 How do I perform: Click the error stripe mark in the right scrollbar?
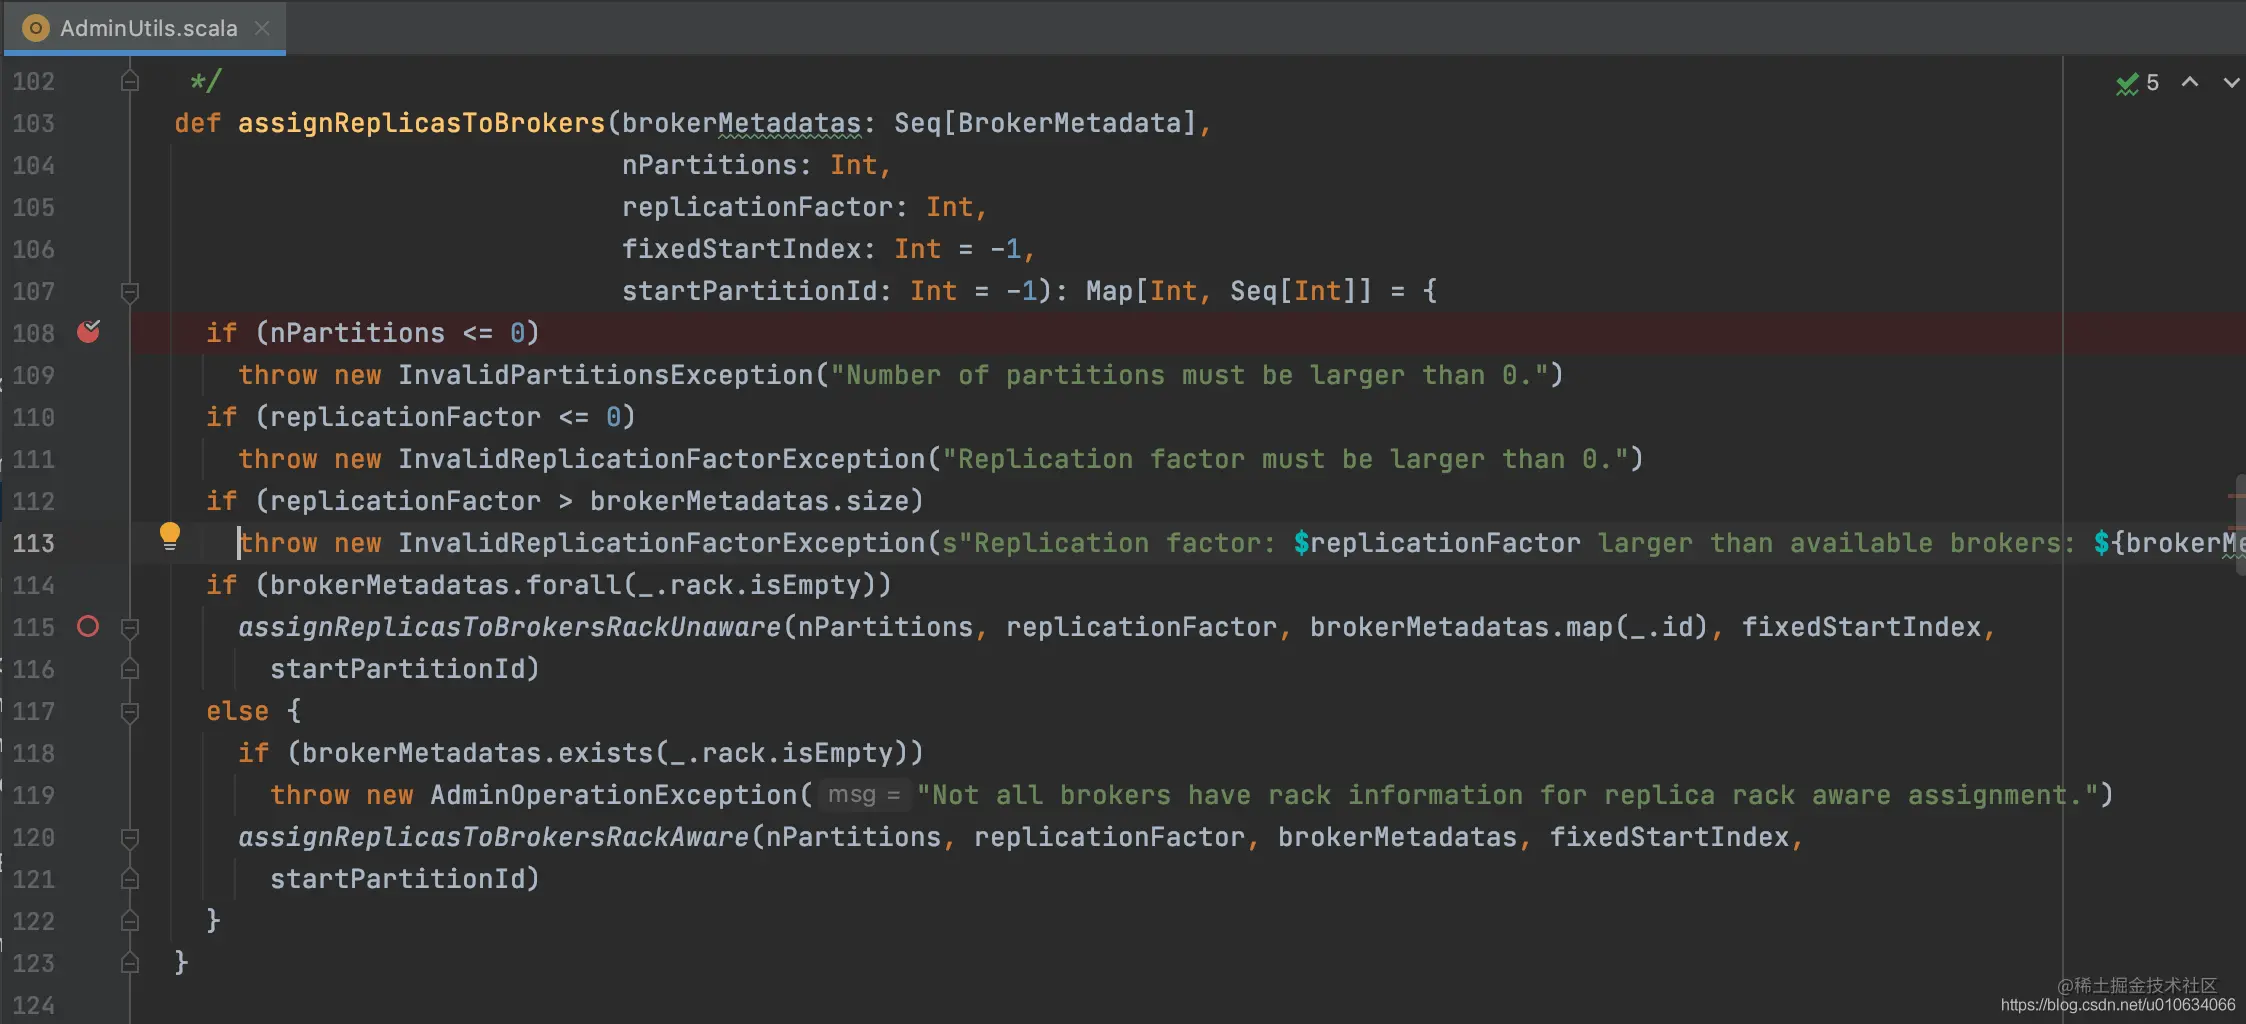pyautogui.click(x=2237, y=496)
